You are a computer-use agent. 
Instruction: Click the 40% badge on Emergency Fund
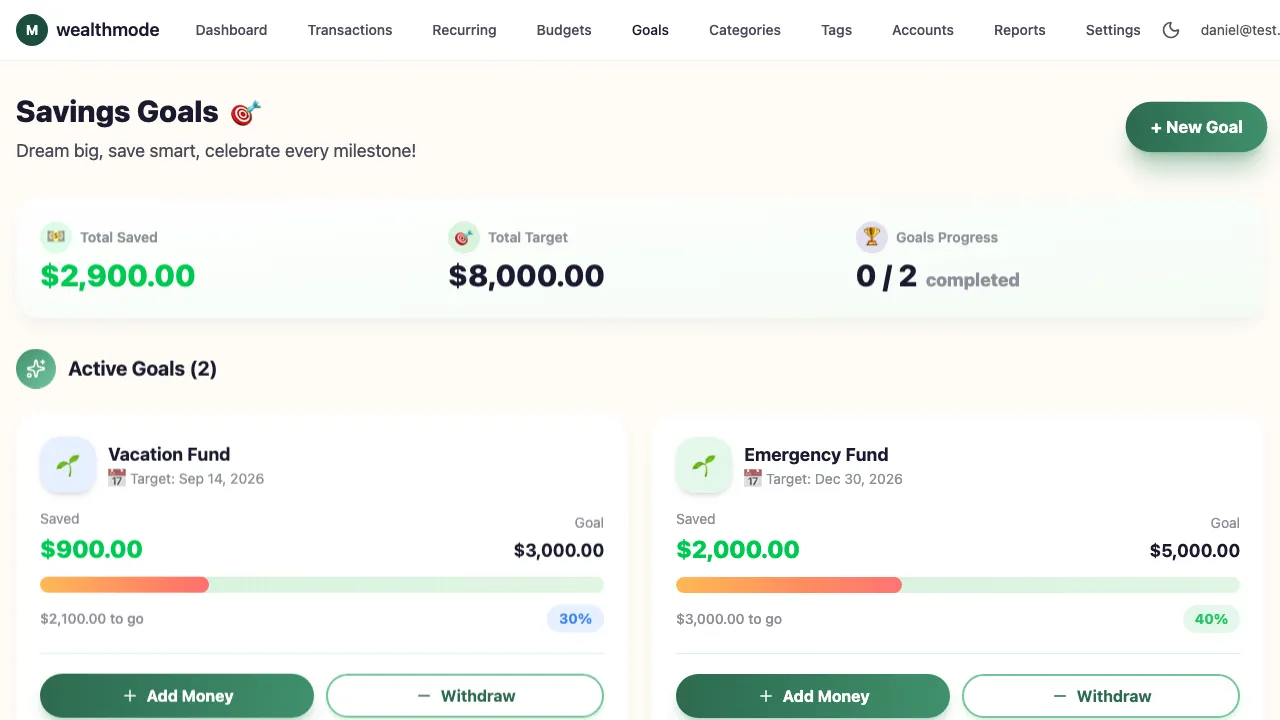pos(1211,619)
